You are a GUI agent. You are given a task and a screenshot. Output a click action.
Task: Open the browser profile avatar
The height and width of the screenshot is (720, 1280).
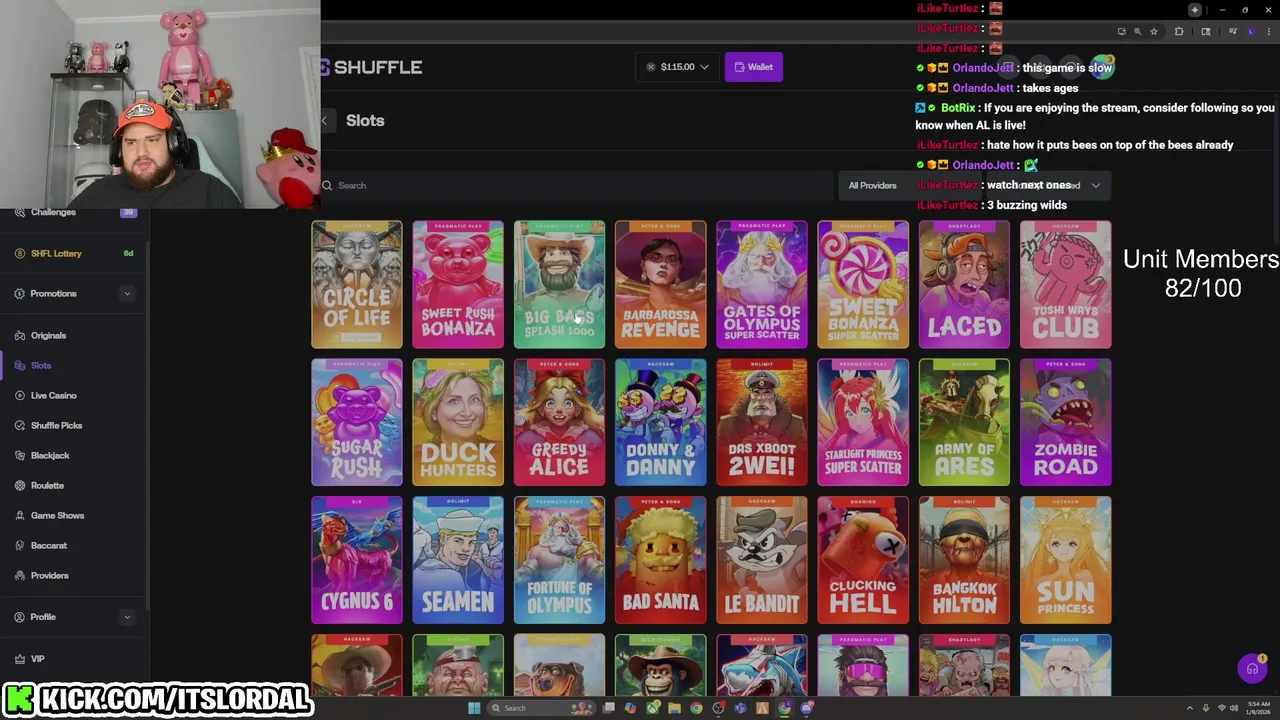tap(1251, 31)
